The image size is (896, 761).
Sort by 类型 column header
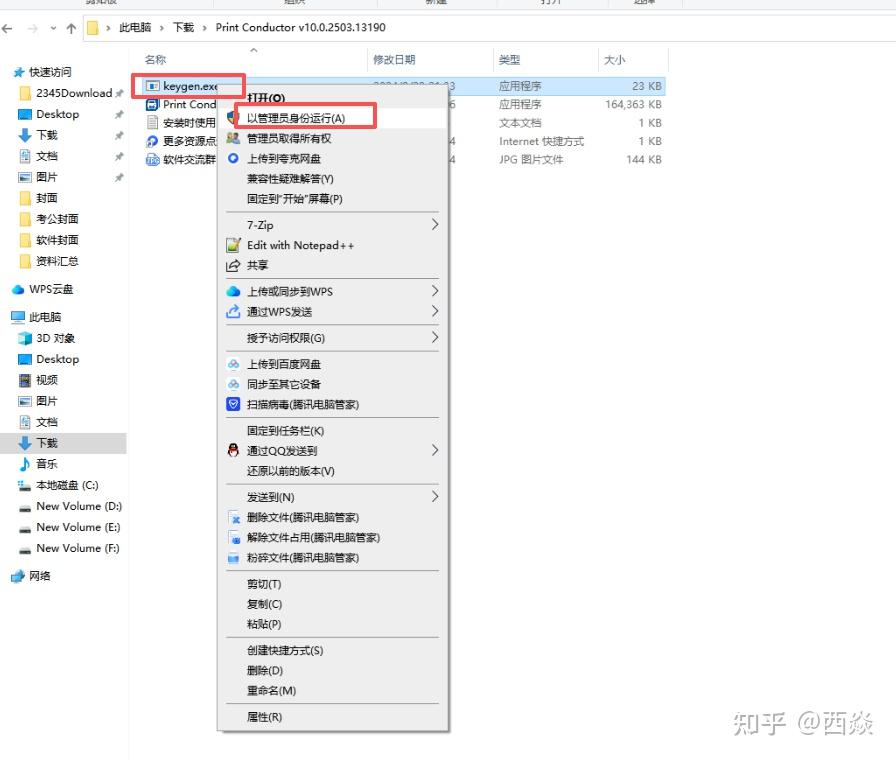point(509,59)
